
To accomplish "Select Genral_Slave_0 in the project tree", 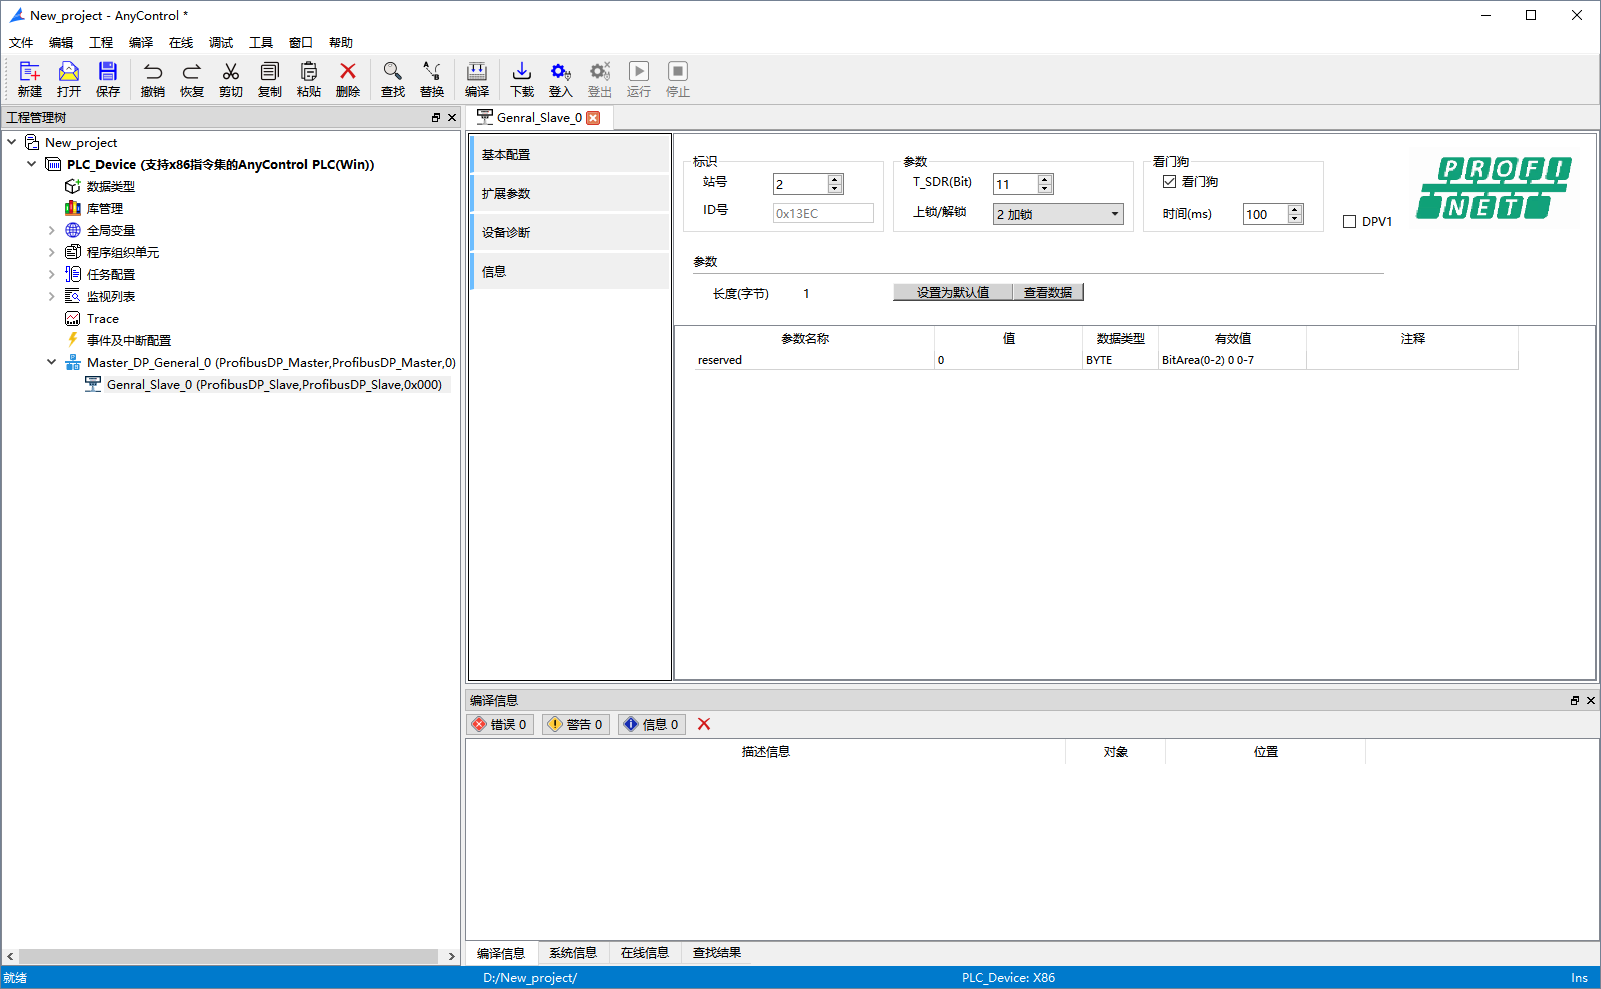I will click(274, 385).
